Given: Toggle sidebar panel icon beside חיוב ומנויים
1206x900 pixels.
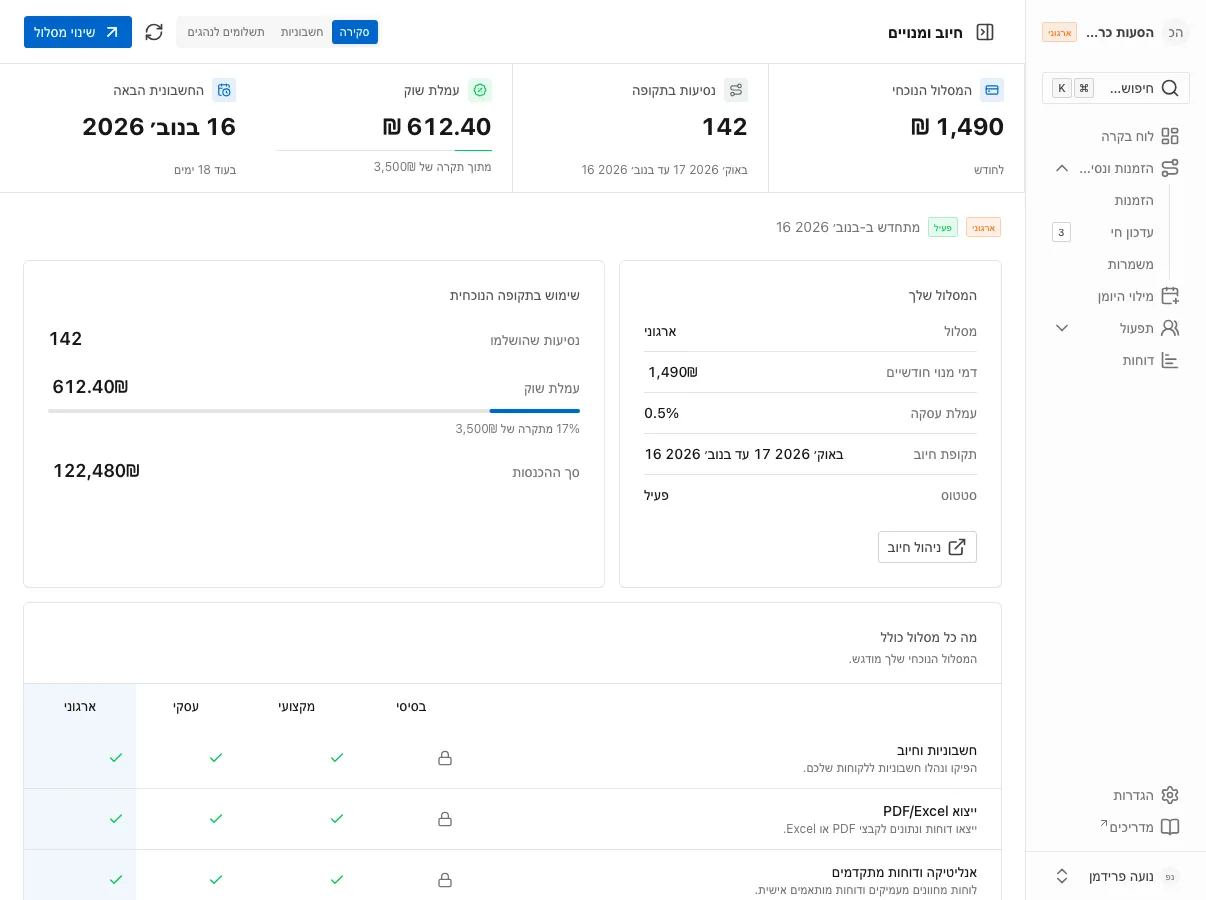Looking at the screenshot, I should [x=985, y=32].
